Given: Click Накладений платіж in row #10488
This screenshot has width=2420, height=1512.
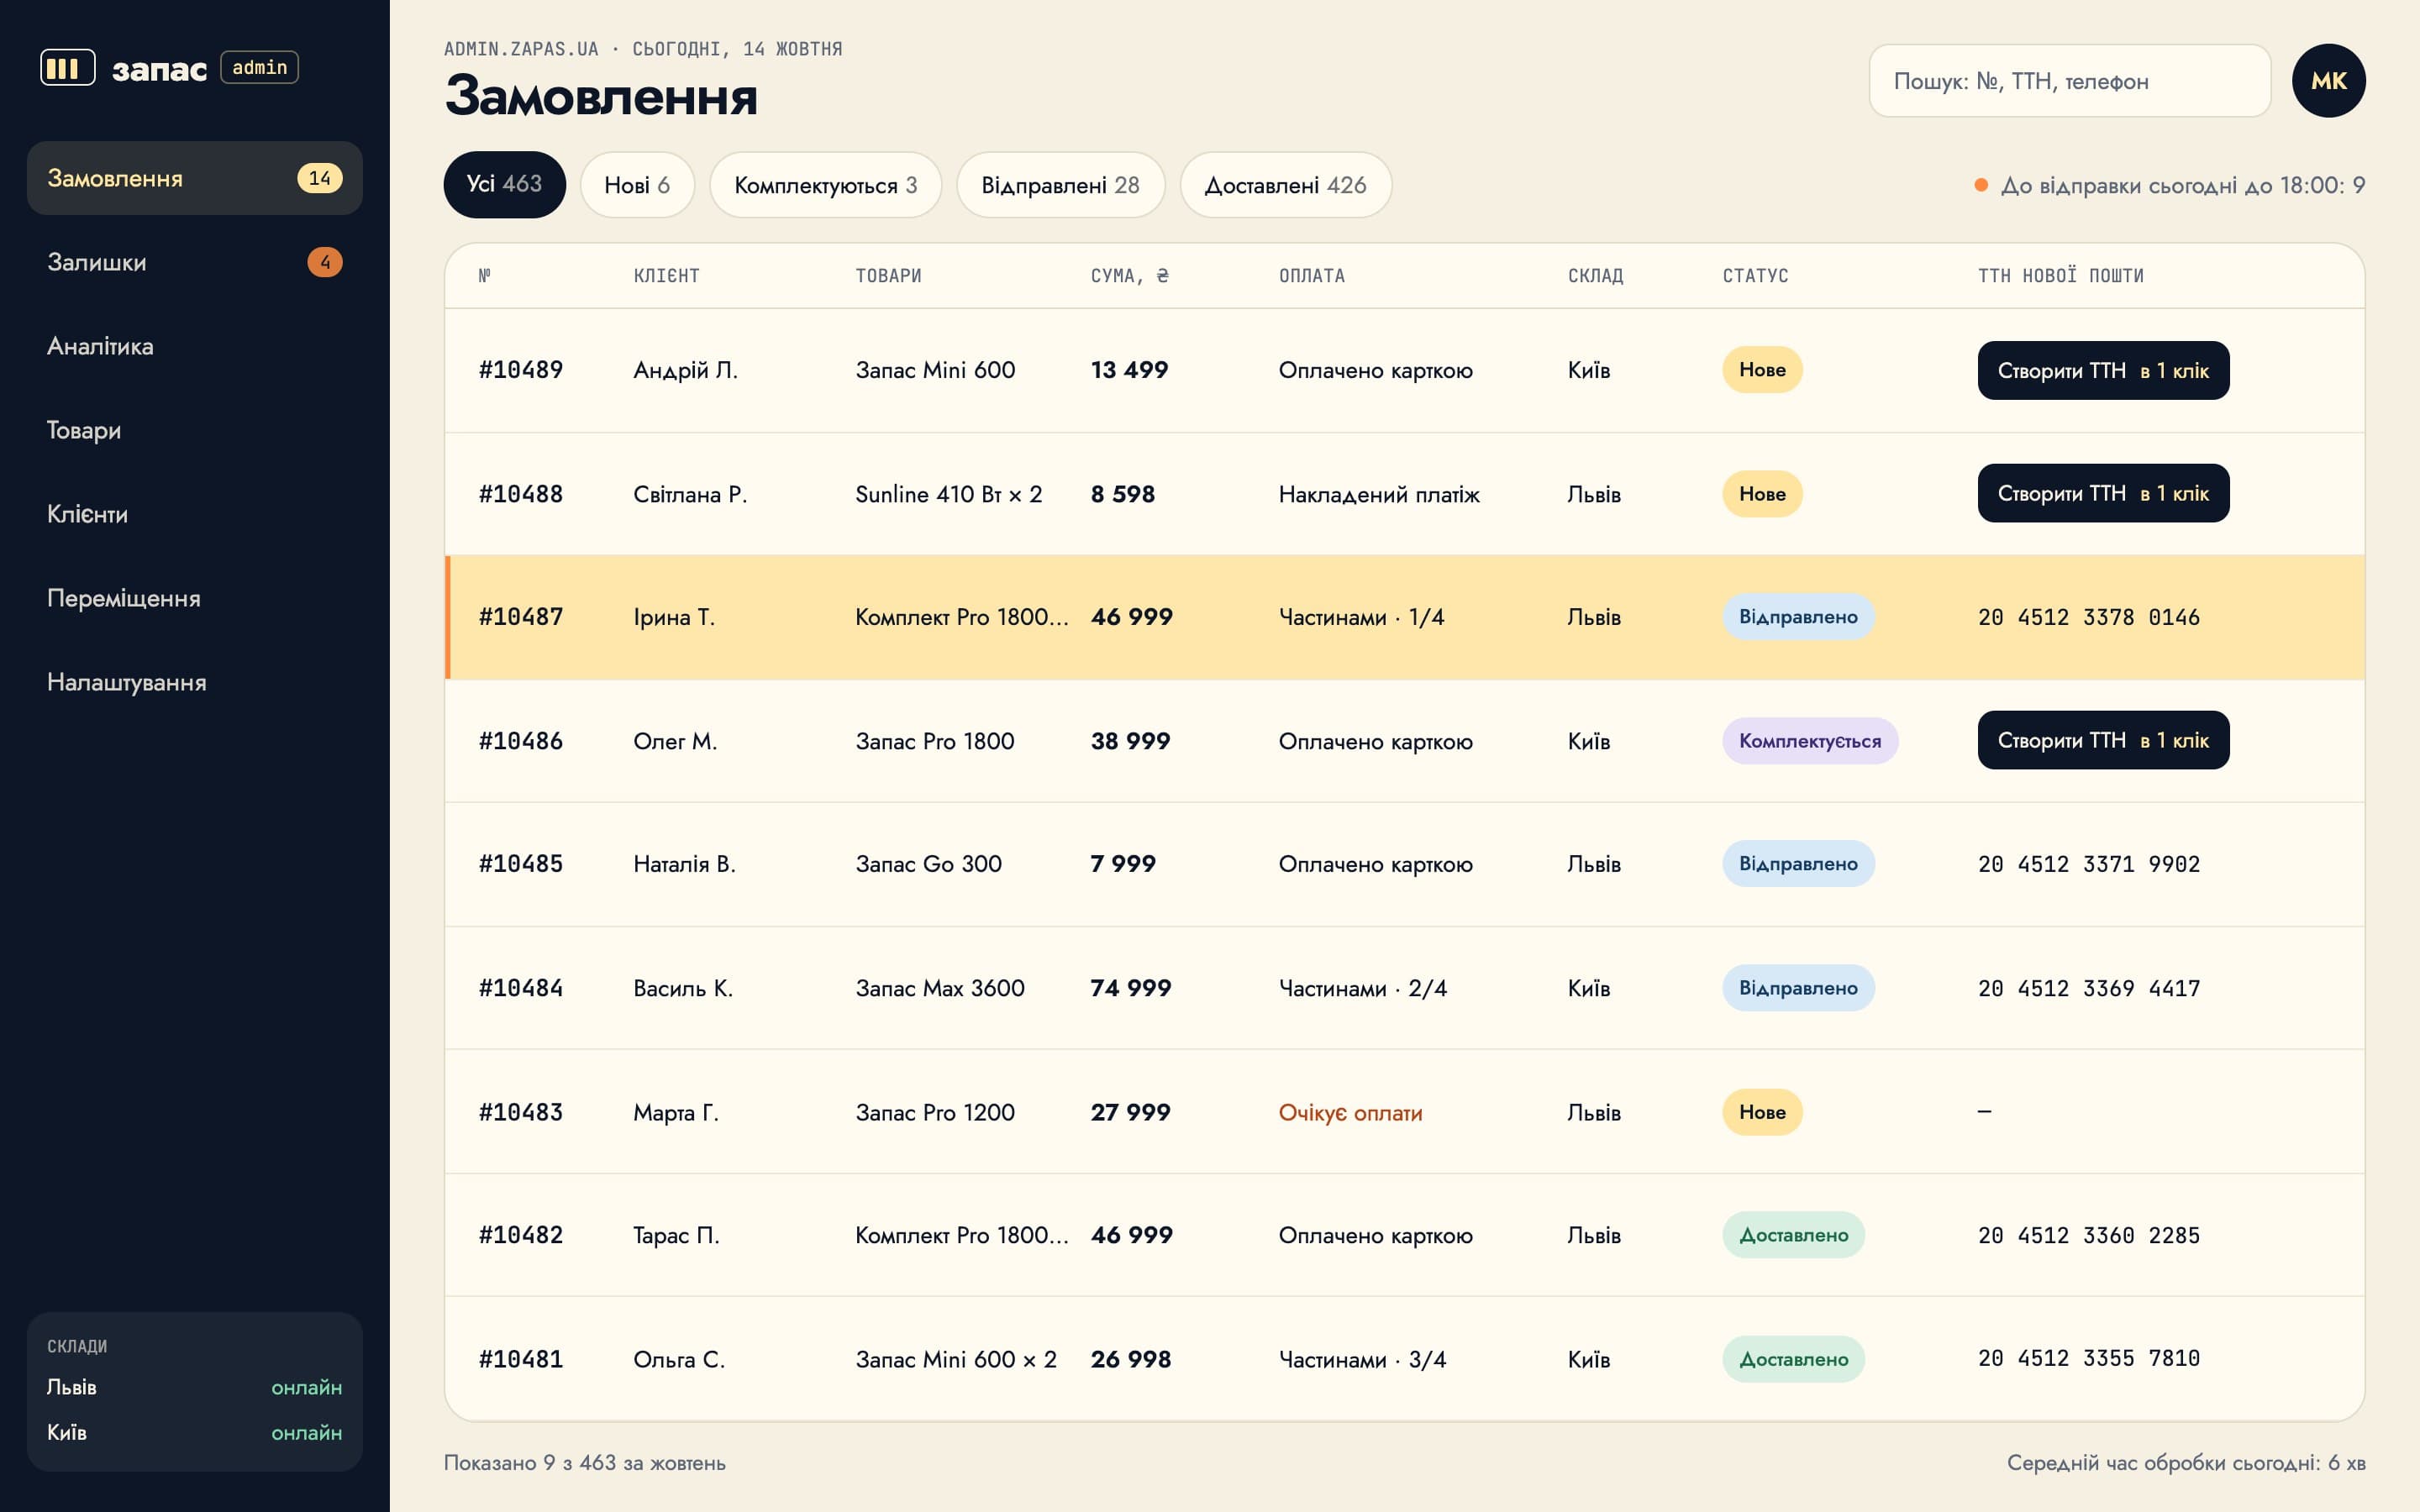Looking at the screenshot, I should pyautogui.click(x=1379, y=494).
